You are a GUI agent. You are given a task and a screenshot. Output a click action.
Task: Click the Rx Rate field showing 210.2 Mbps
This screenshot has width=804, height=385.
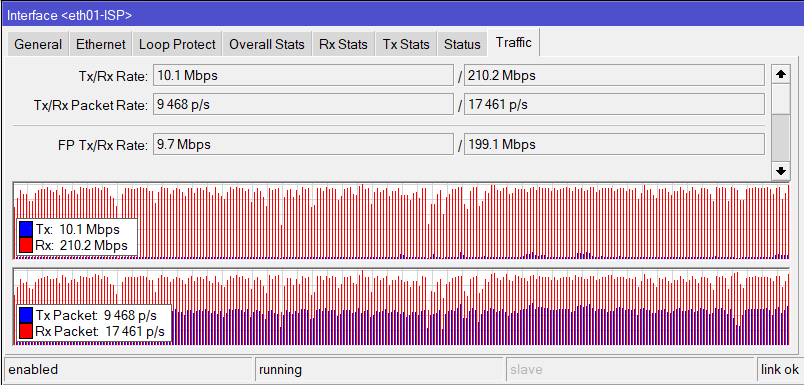(614, 75)
